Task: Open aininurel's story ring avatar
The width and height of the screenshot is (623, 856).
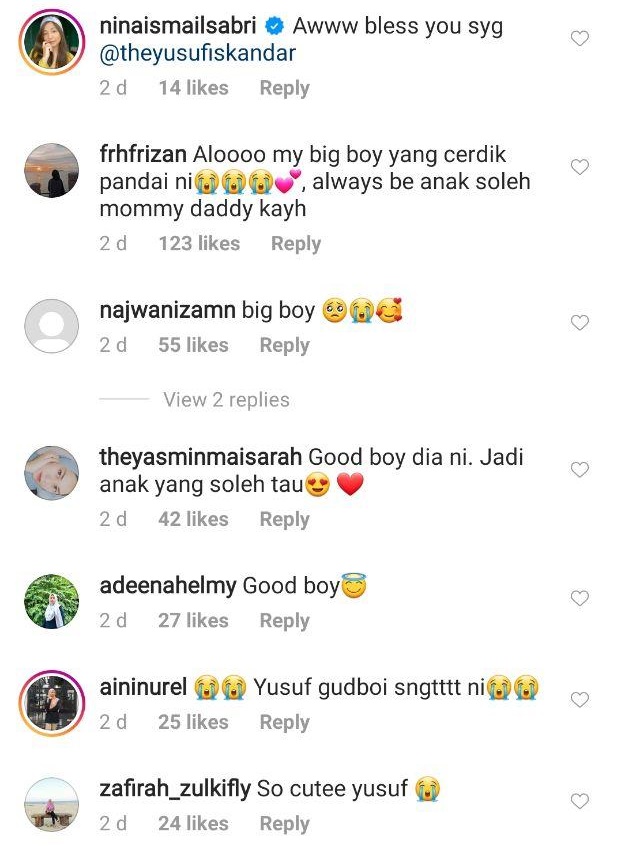Action: click(x=52, y=703)
